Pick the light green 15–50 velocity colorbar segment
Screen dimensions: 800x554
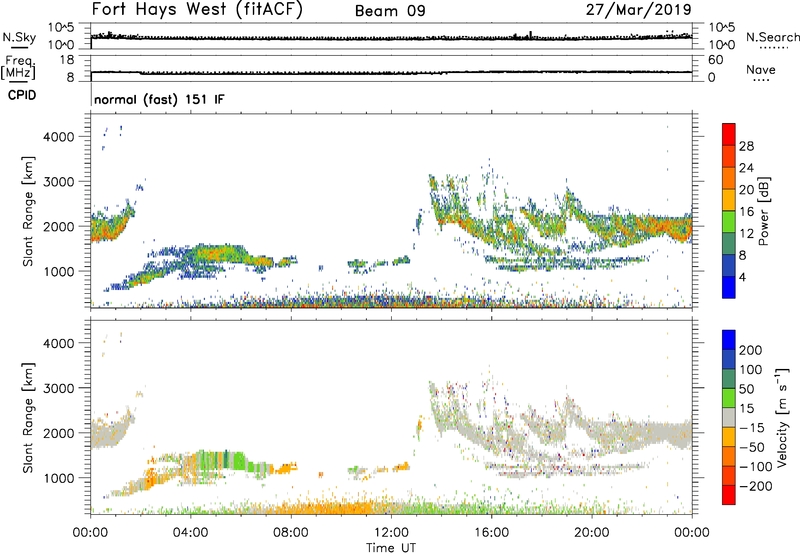(x=729, y=397)
